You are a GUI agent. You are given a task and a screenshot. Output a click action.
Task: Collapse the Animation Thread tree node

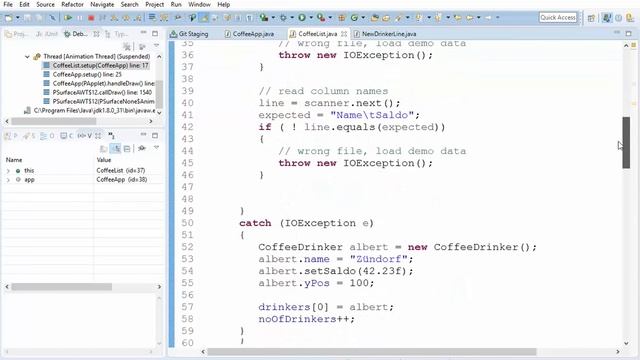tap(27, 56)
